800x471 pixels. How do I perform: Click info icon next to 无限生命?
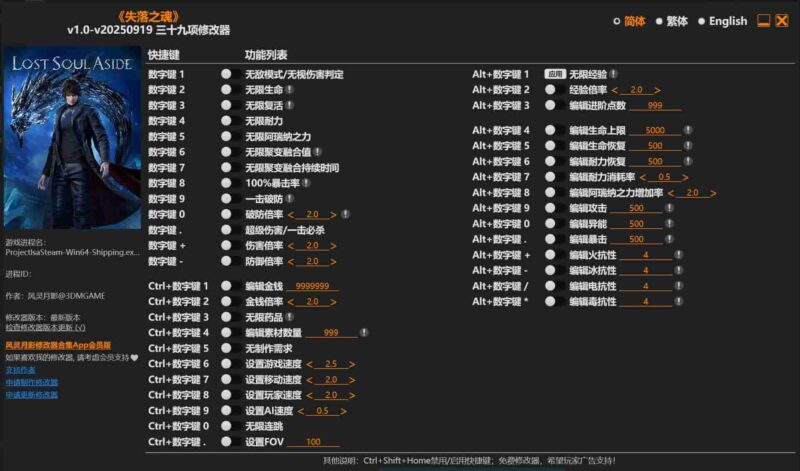coord(289,90)
